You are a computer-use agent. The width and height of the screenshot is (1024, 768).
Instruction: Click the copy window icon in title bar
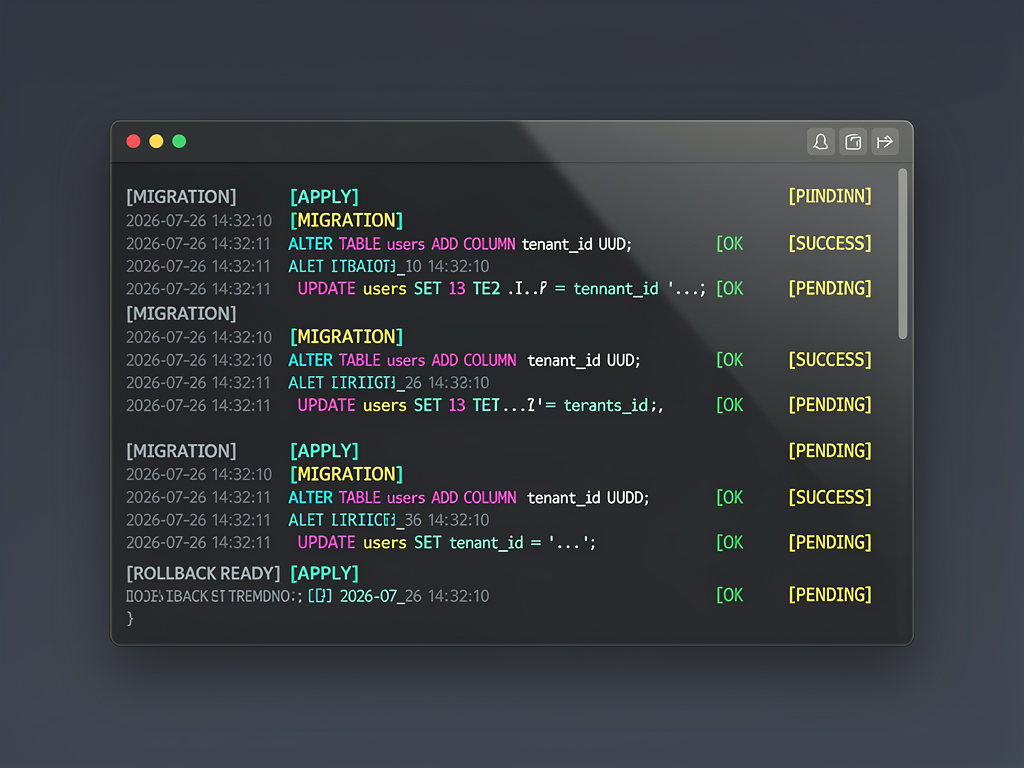(853, 142)
